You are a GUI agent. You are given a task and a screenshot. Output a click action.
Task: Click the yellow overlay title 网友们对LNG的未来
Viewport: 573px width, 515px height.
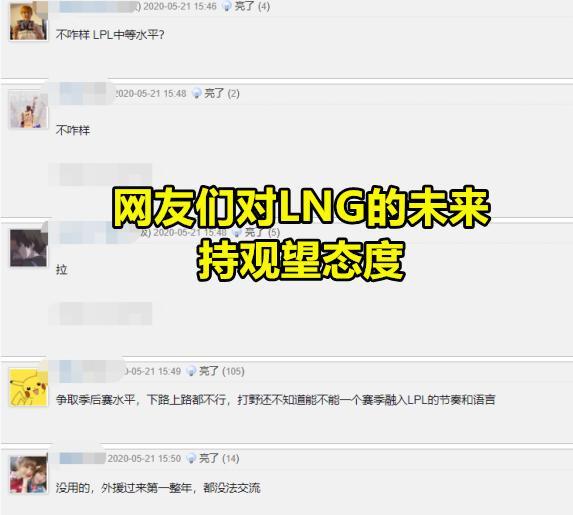(301, 208)
